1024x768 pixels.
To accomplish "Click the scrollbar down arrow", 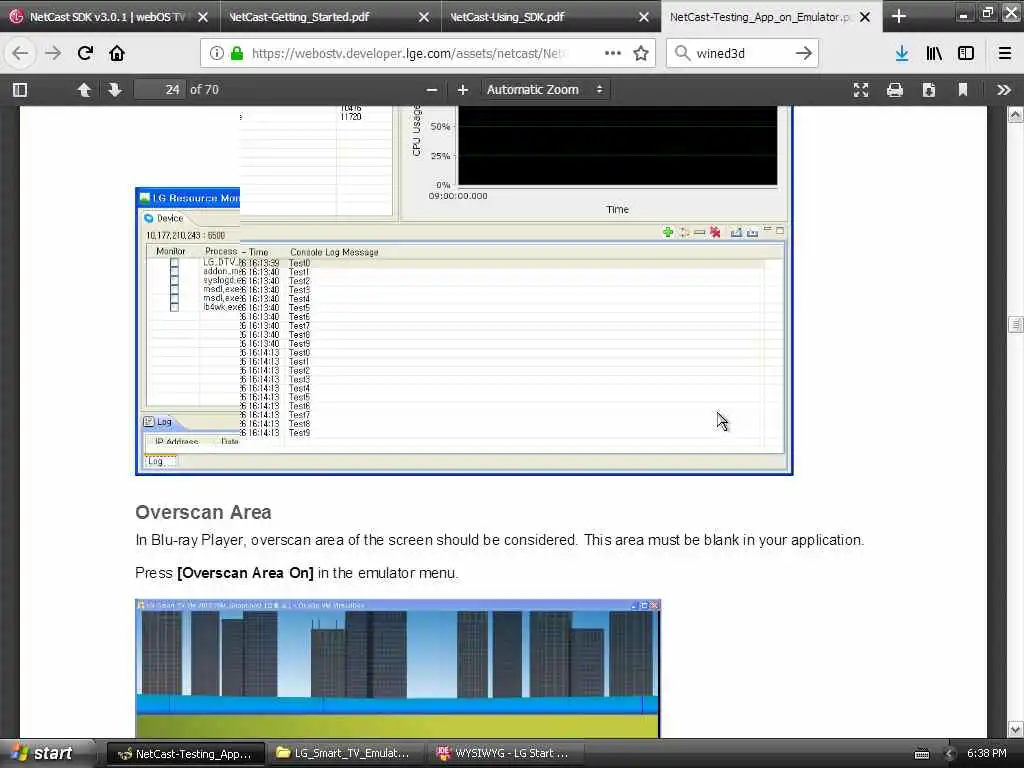I will (x=1015, y=729).
